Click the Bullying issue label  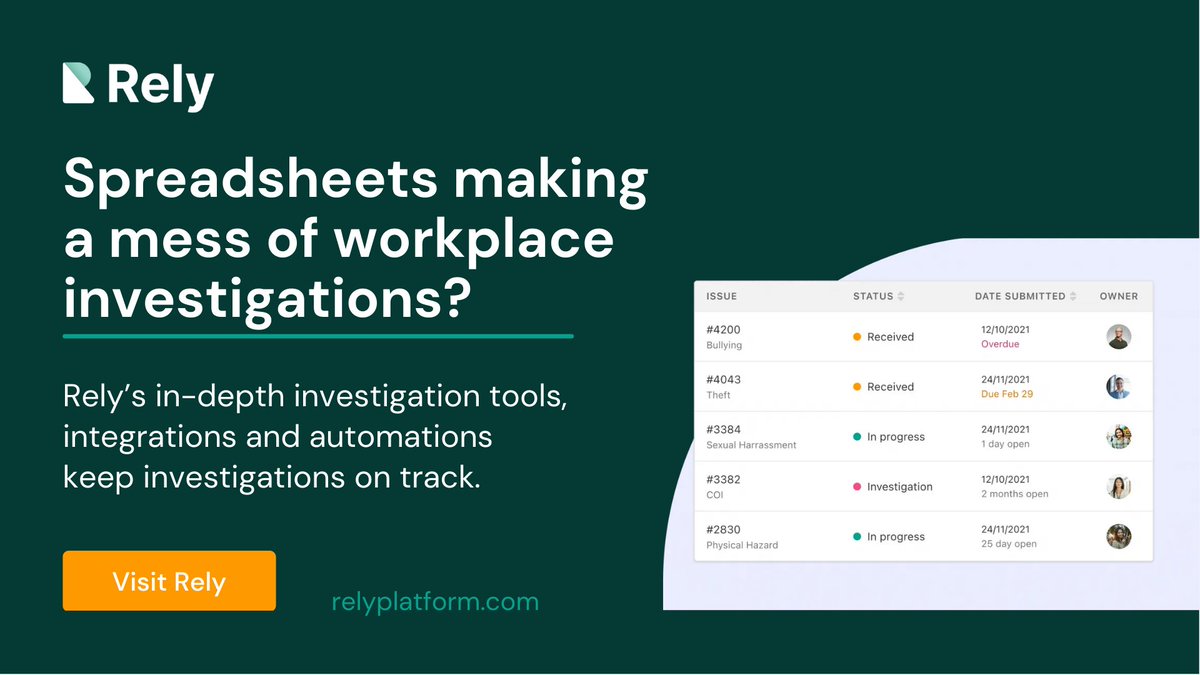click(724, 345)
